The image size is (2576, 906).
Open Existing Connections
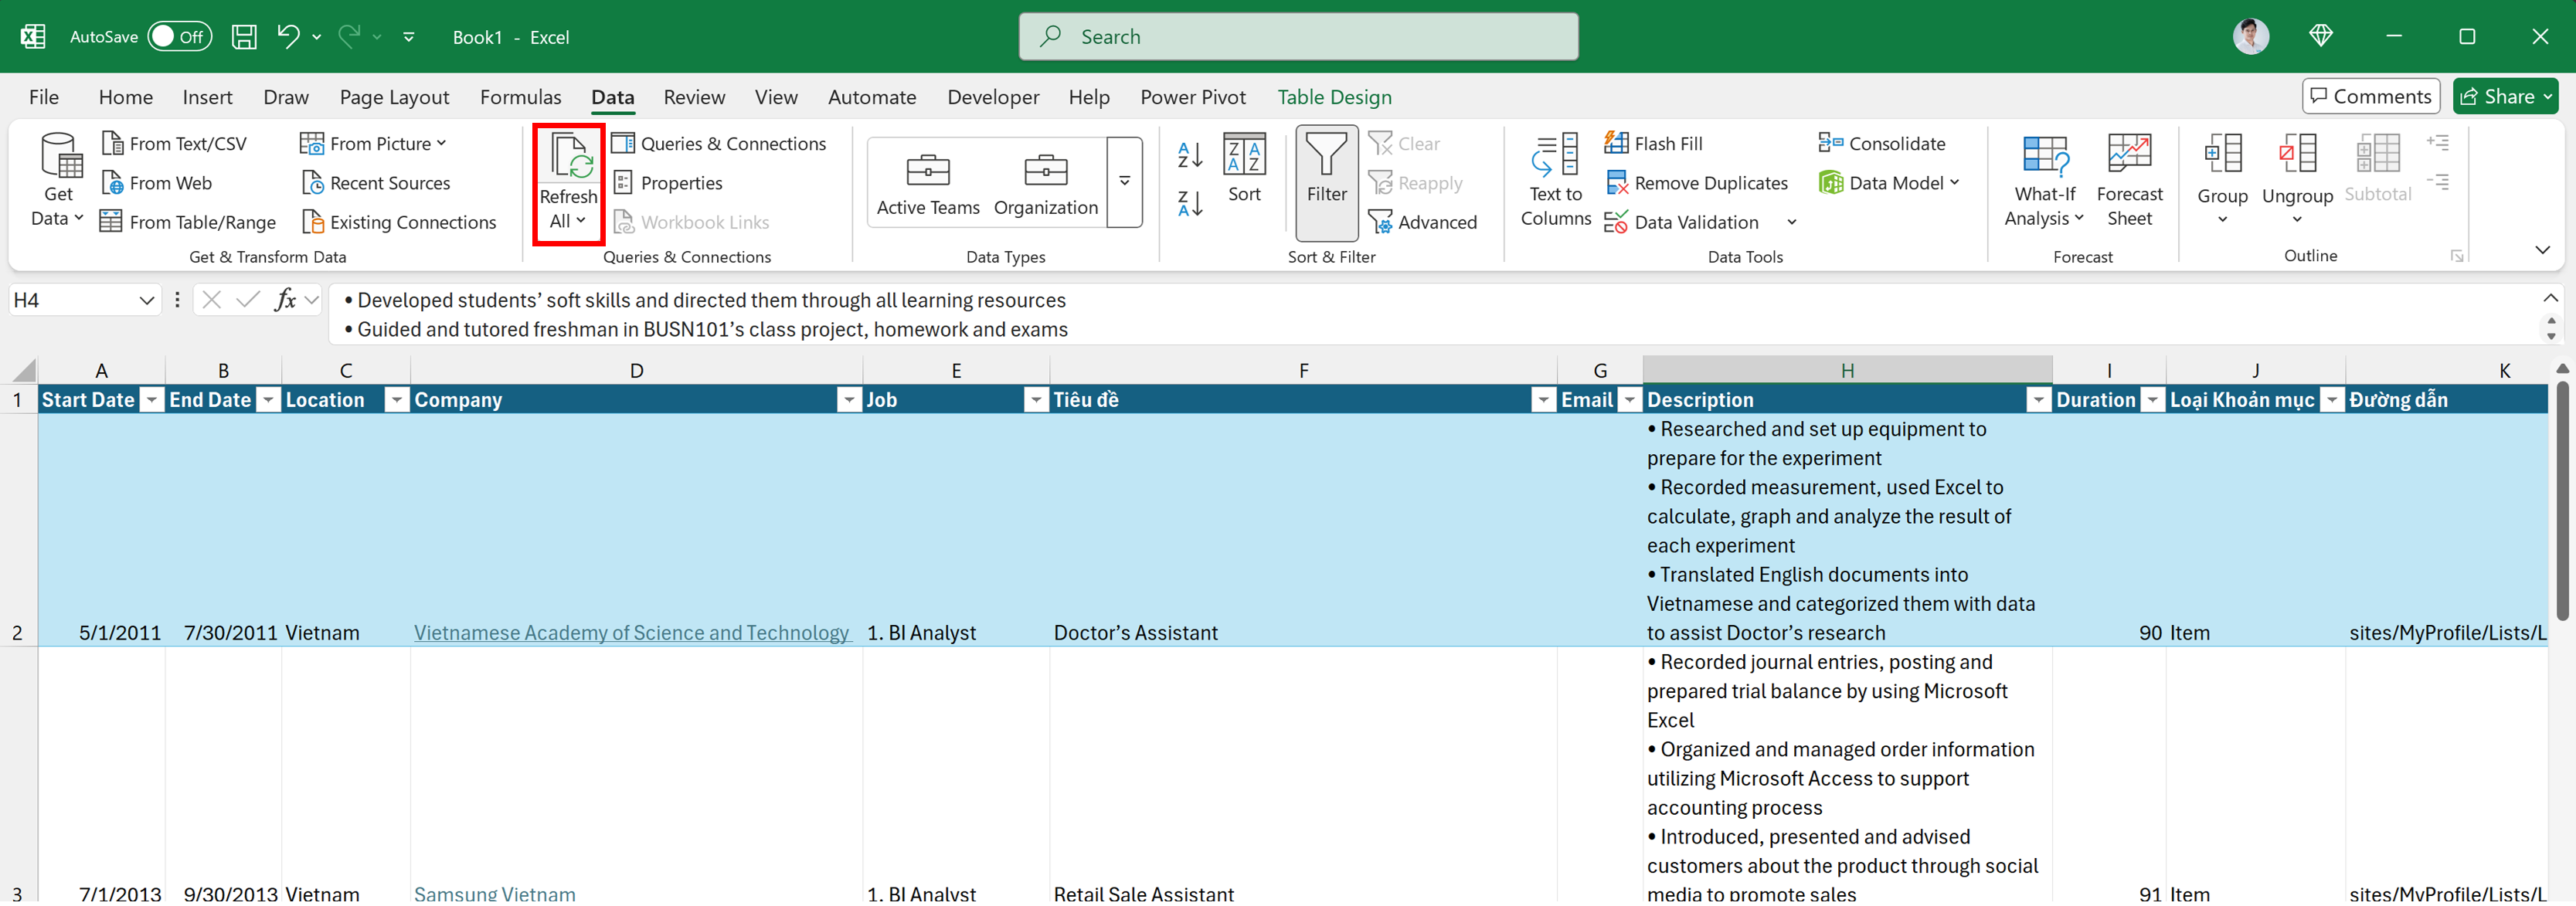click(x=399, y=222)
